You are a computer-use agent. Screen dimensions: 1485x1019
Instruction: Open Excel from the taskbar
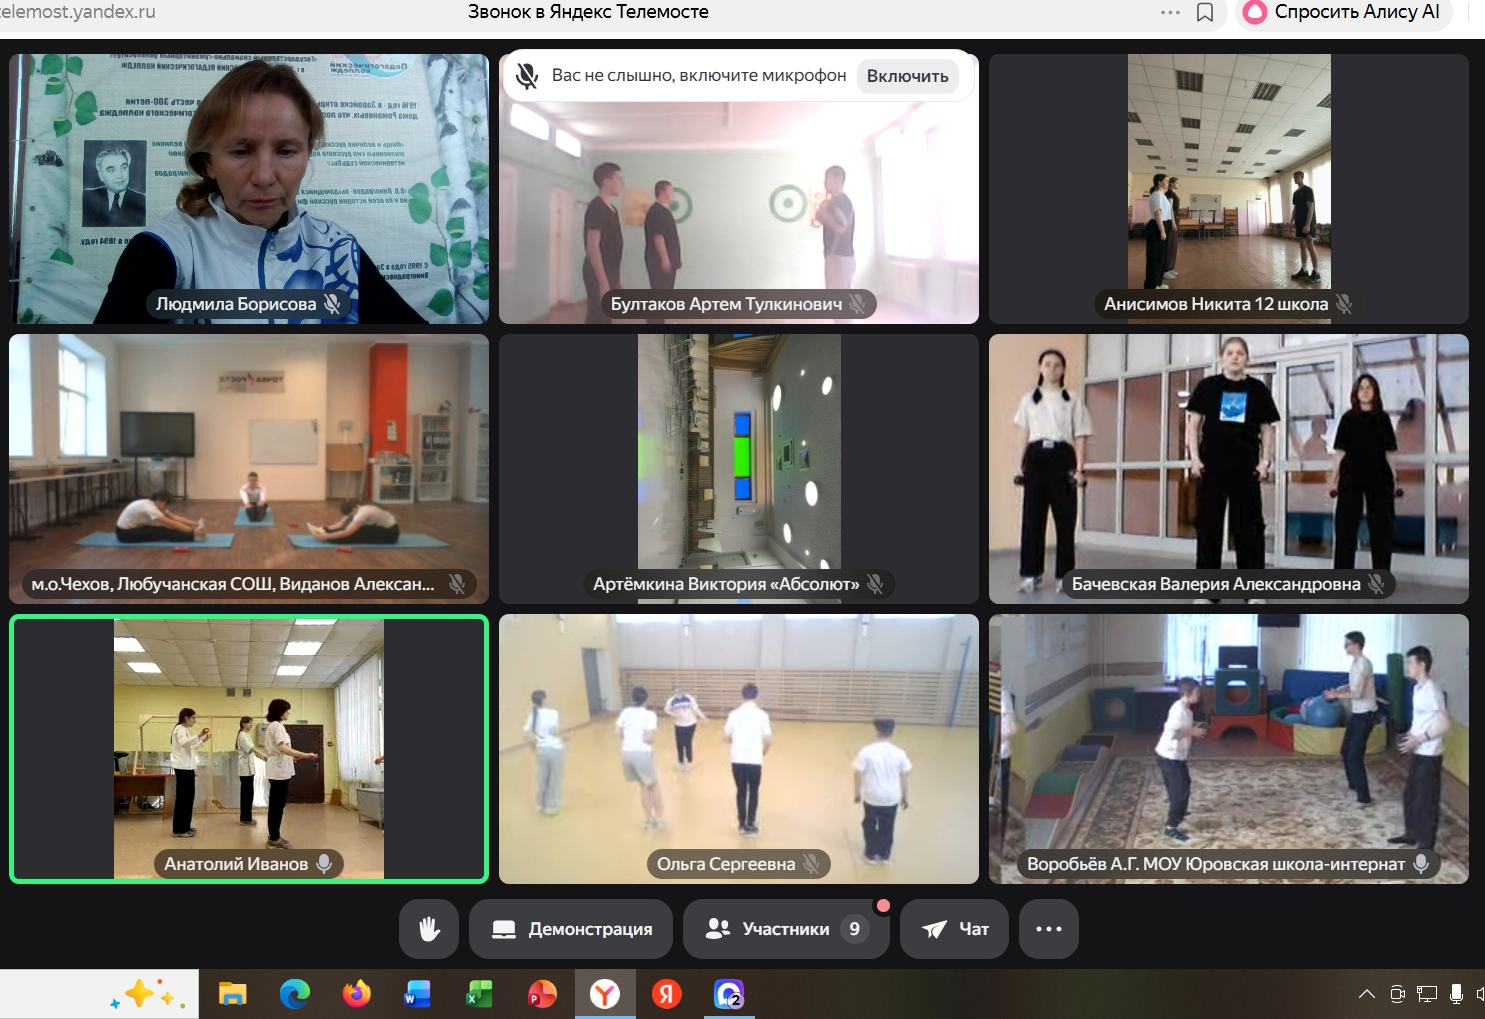tap(480, 994)
